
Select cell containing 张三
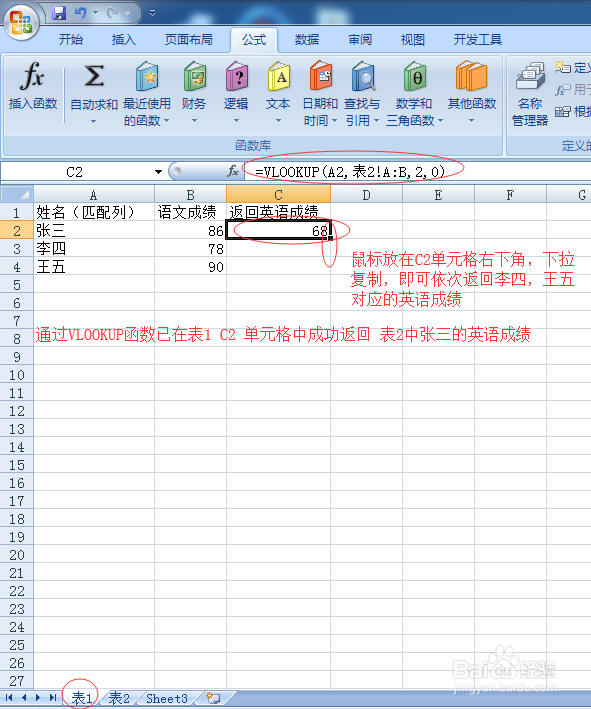94,231
